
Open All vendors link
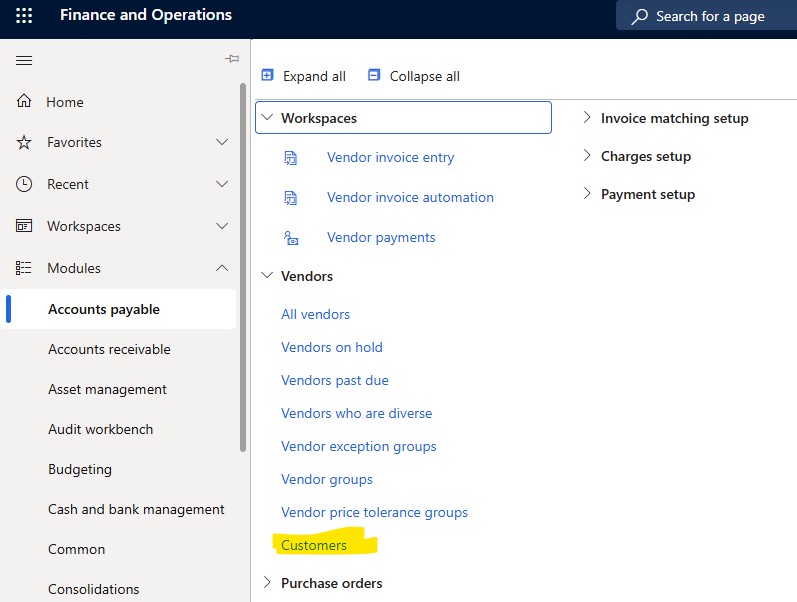[316, 314]
